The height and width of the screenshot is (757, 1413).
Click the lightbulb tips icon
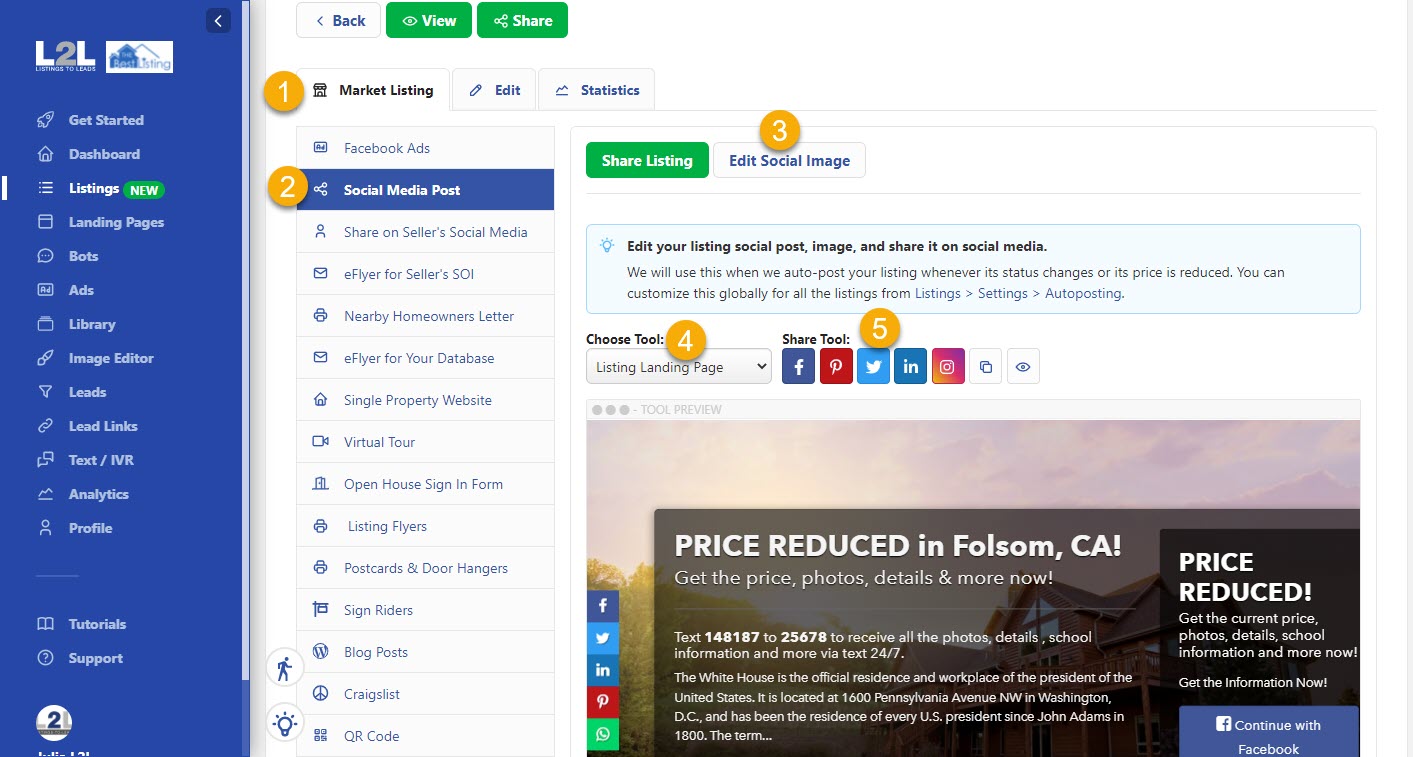point(284,723)
